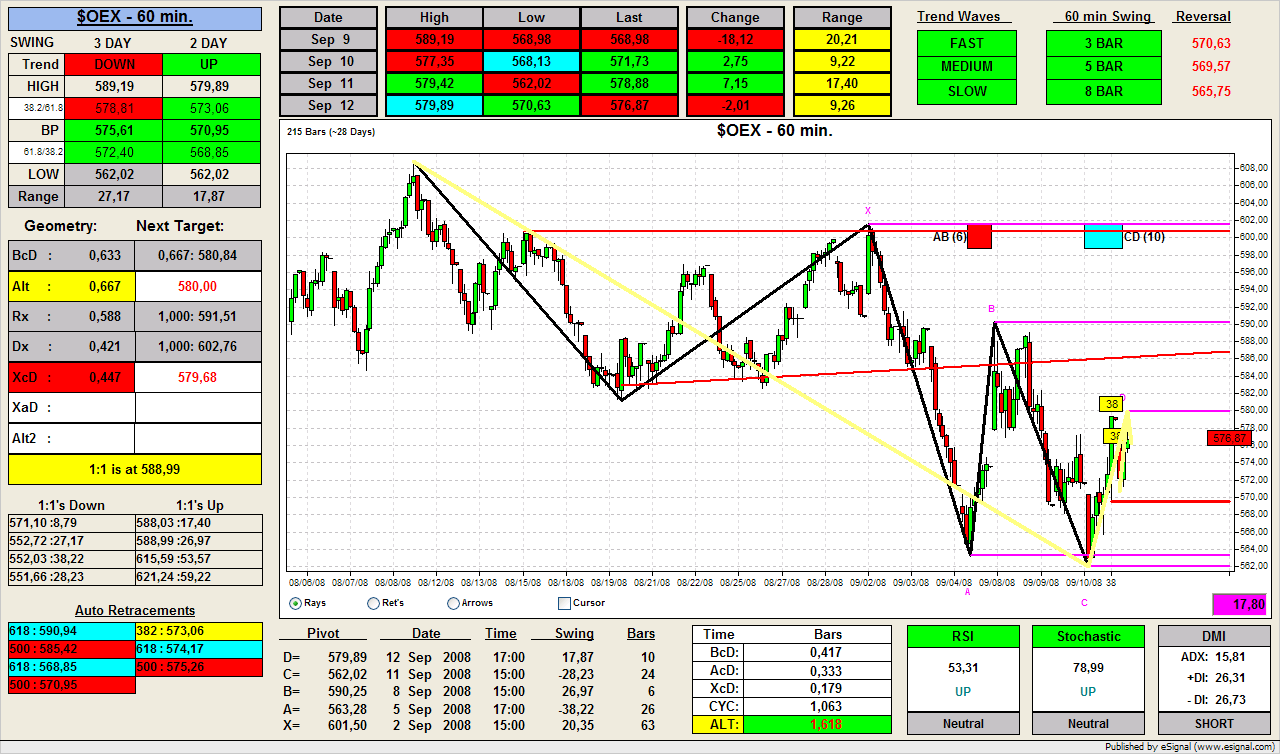Select the 3 BAR swing button

[x=1104, y=43]
